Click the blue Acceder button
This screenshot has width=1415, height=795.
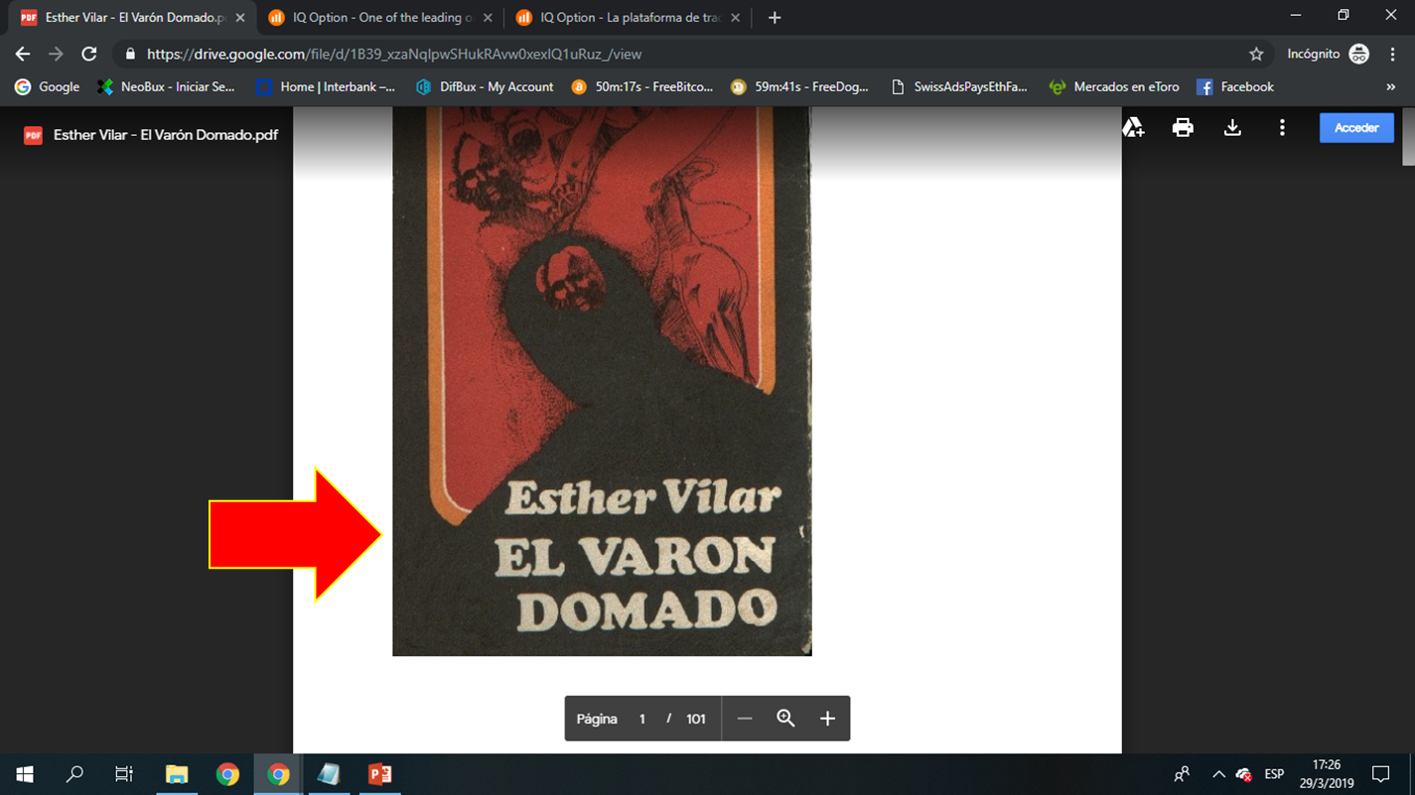(x=1356, y=127)
